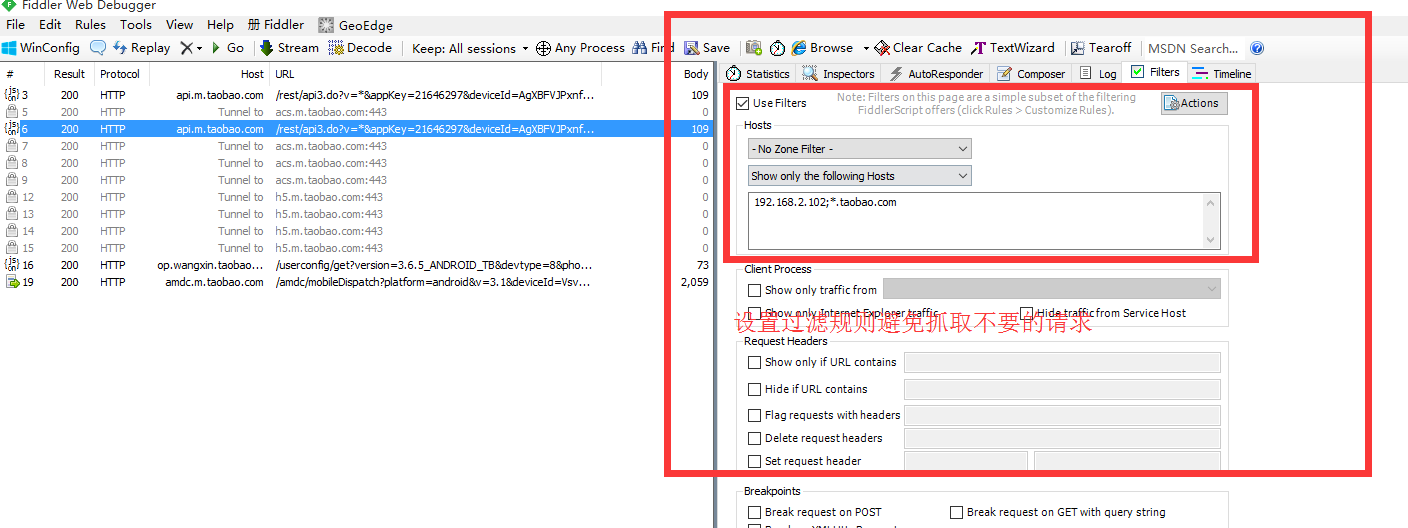Click the Fiddler menu item

coord(276,25)
